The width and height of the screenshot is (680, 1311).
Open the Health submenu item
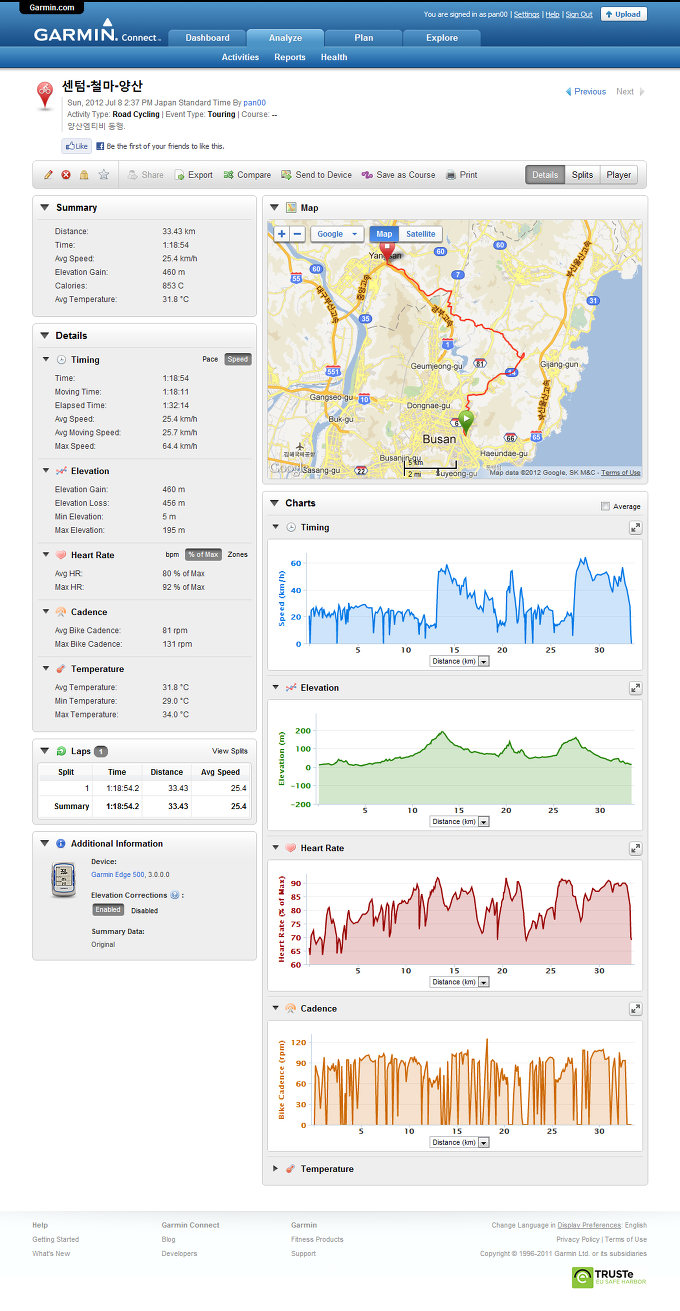(334, 57)
